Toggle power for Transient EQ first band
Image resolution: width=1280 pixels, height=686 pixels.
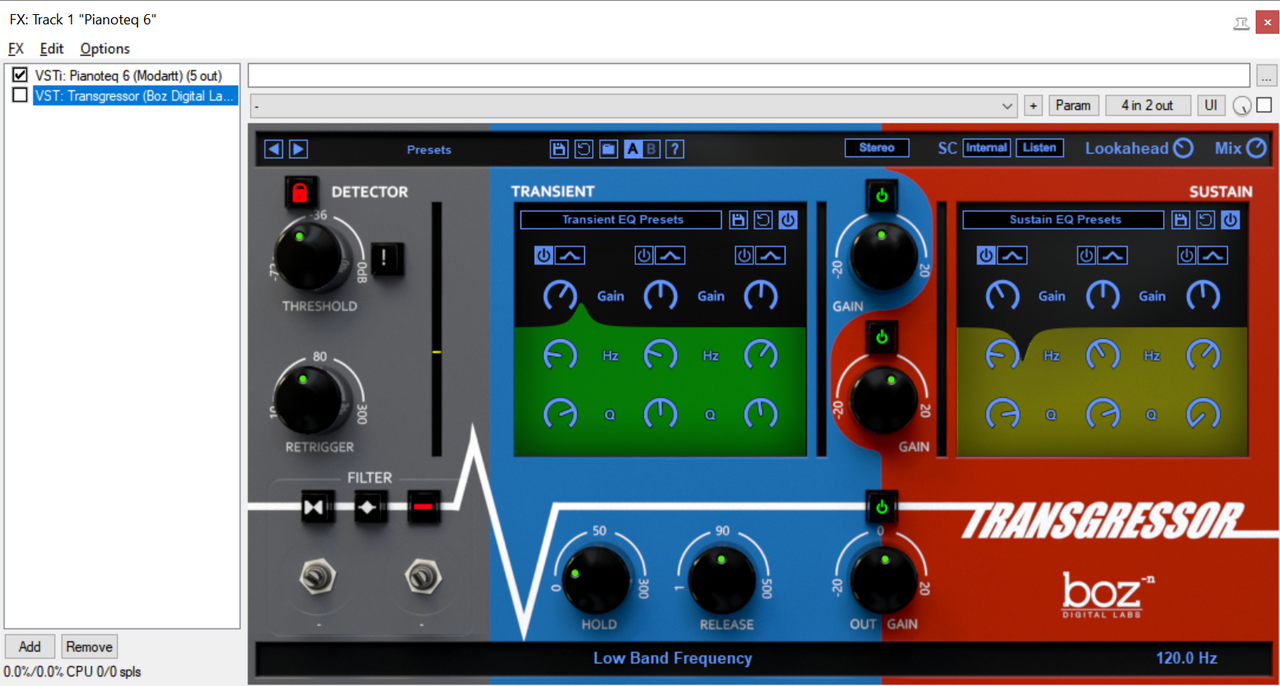pyautogui.click(x=543, y=256)
